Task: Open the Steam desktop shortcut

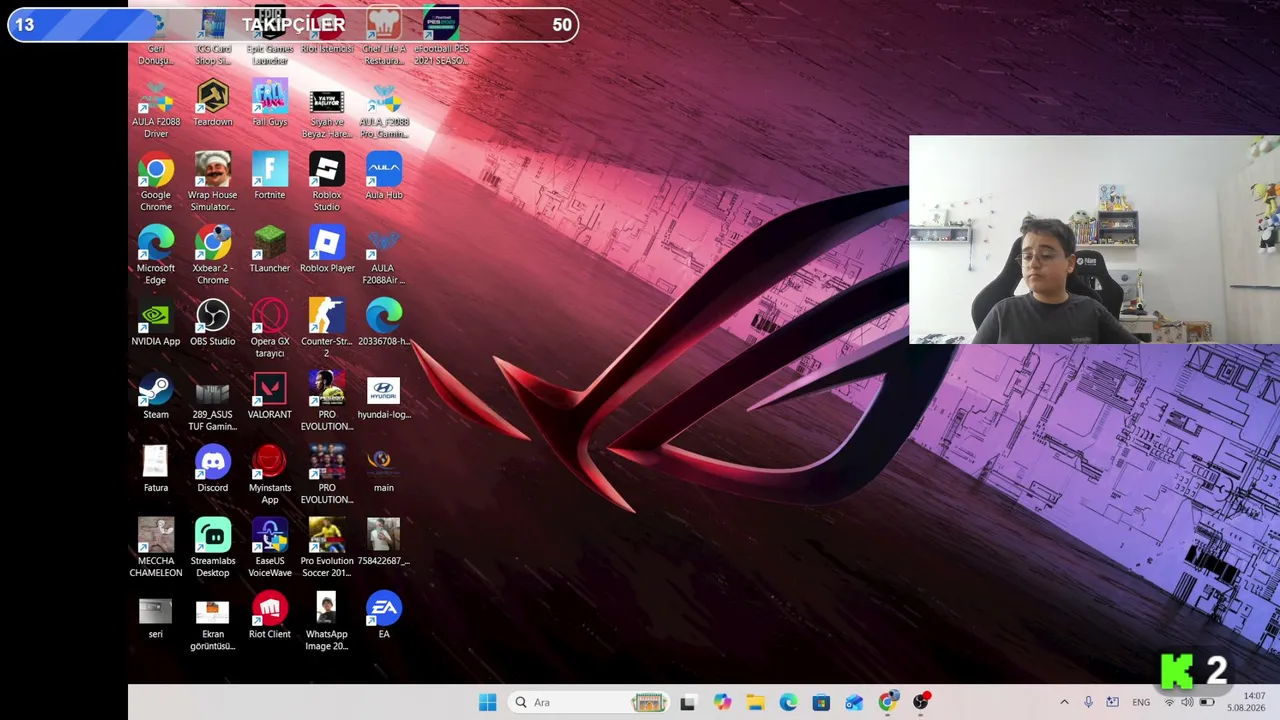Action: click(x=156, y=396)
